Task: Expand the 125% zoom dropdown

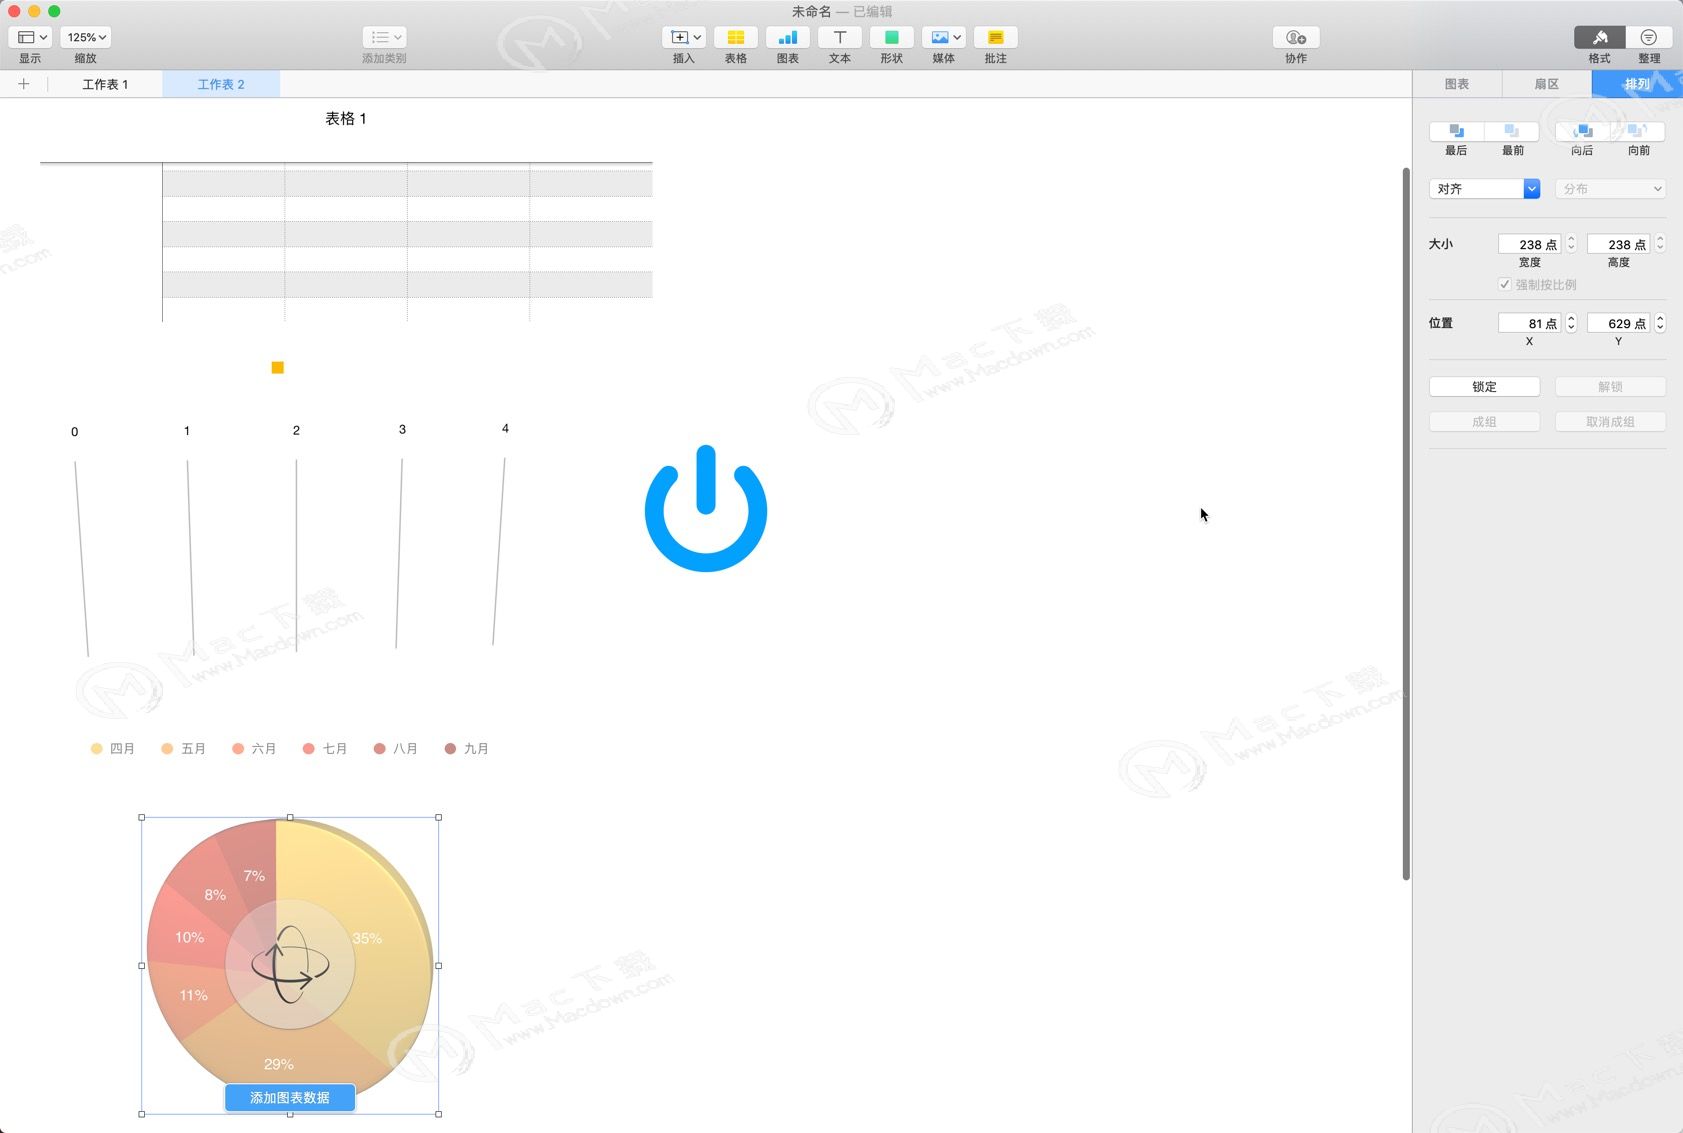Action: (x=86, y=38)
